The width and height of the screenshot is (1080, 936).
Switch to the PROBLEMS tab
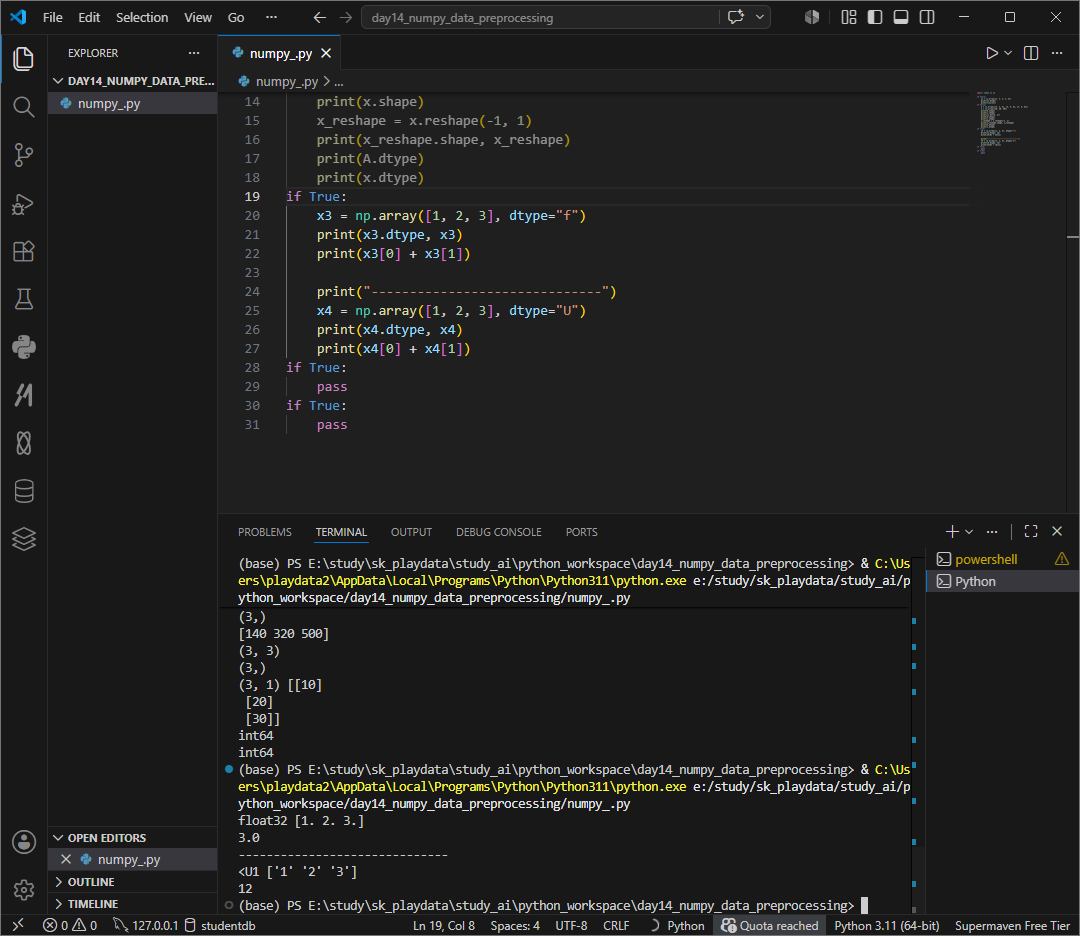(x=264, y=532)
